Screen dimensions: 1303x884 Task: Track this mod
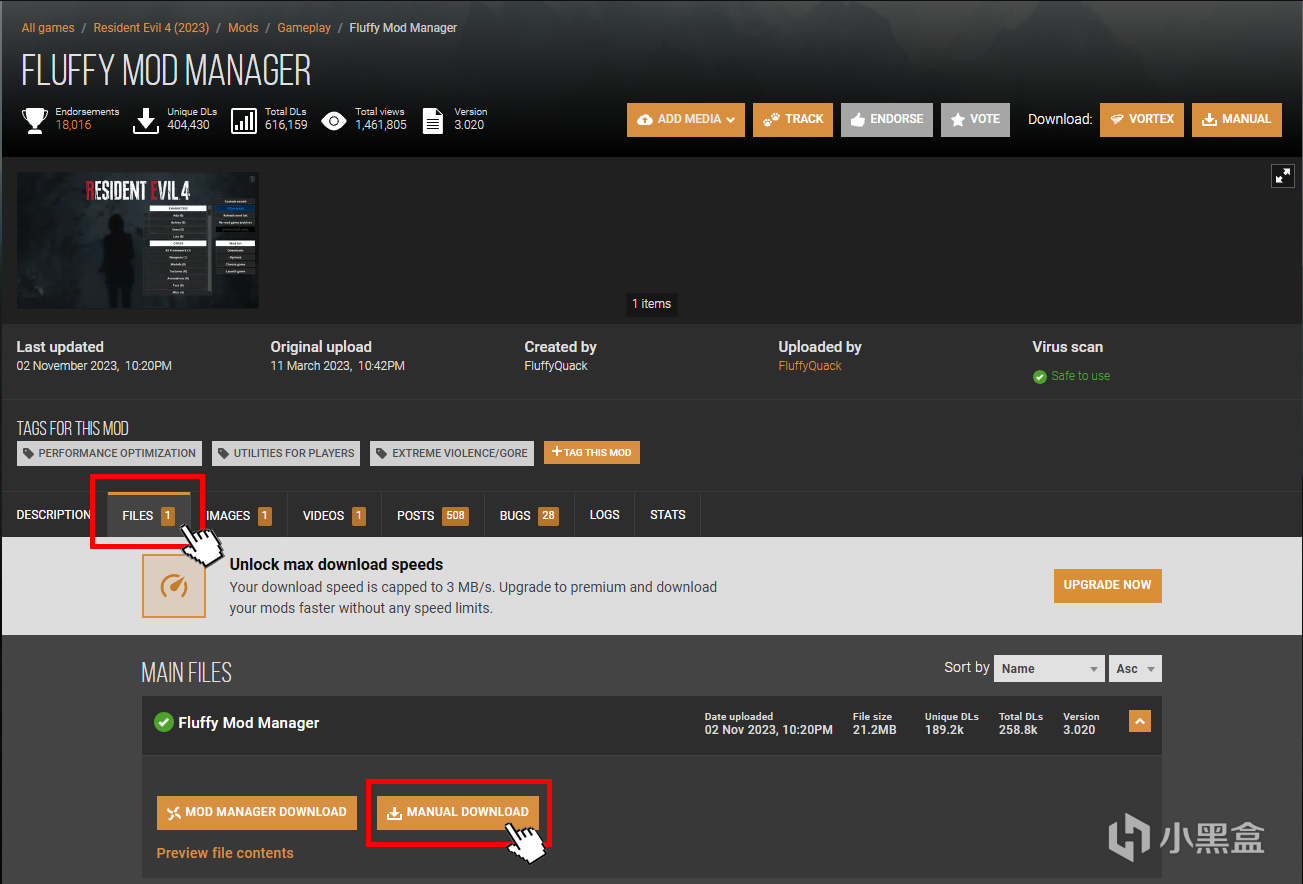tap(793, 119)
